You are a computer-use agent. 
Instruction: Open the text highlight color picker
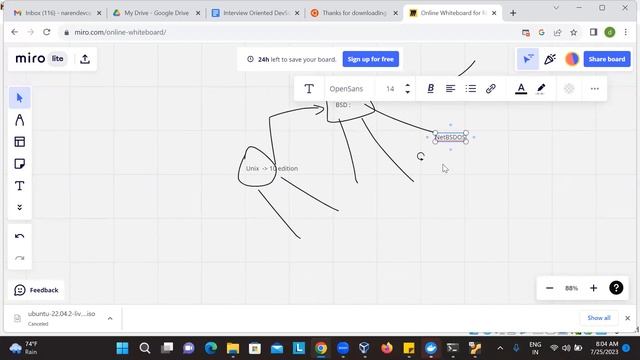pyautogui.click(x=541, y=89)
